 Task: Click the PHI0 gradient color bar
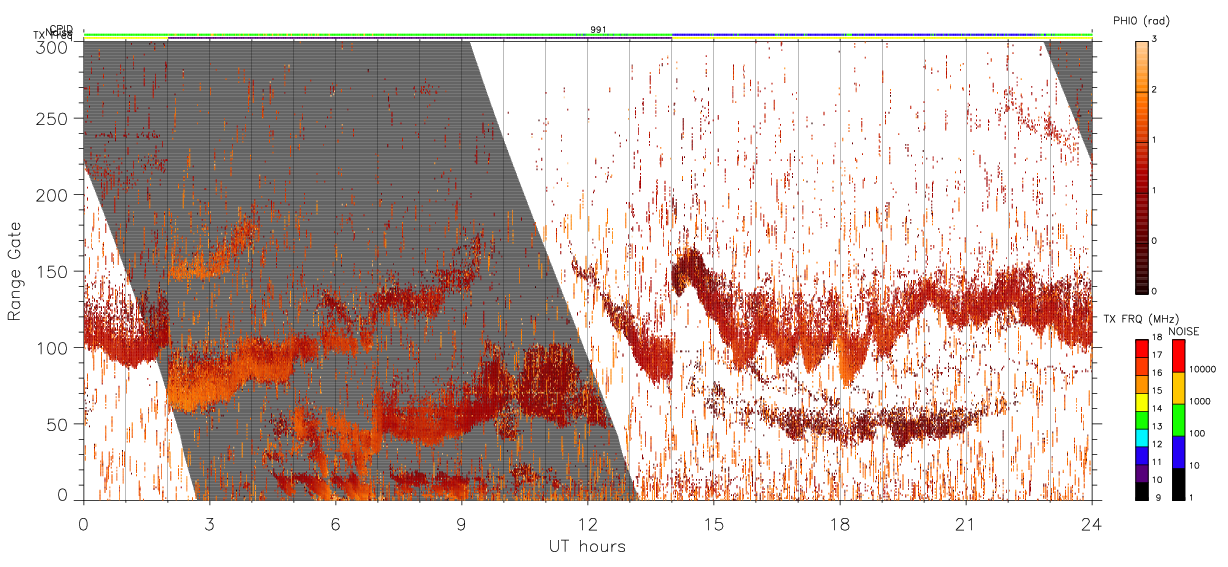[1142, 167]
